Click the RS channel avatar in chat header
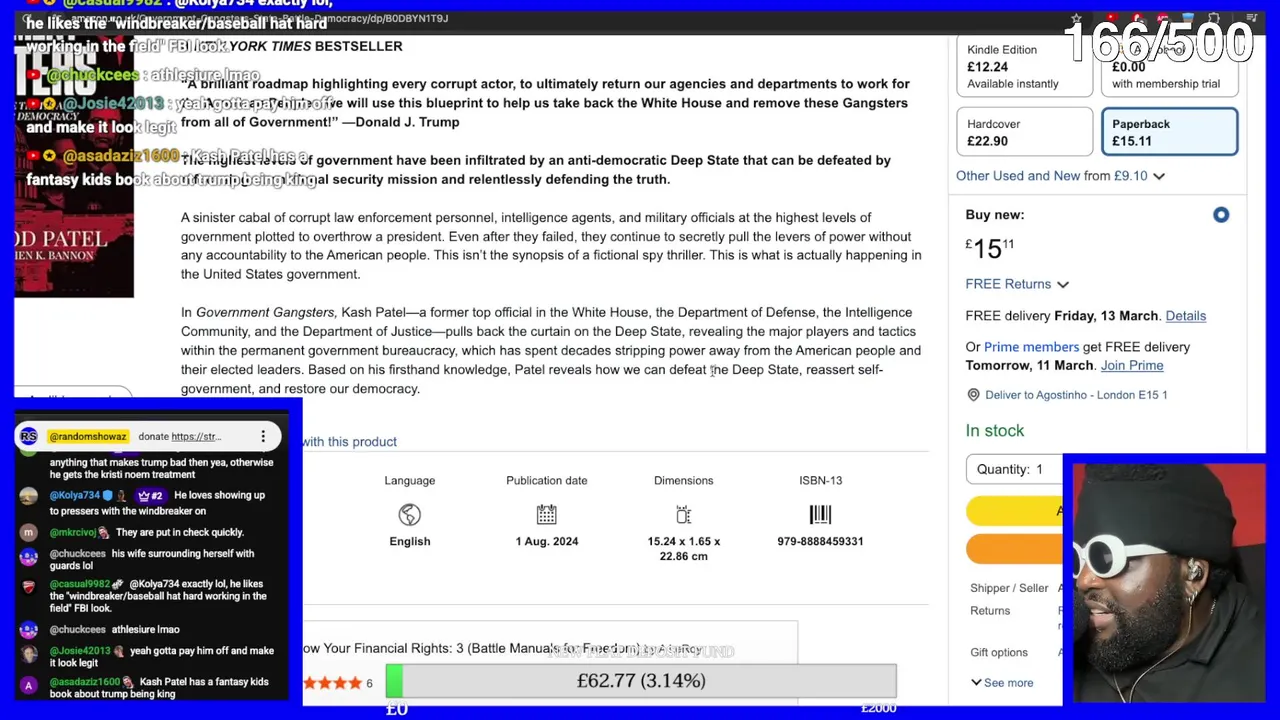This screenshot has width=1280, height=720. click(28, 436)
